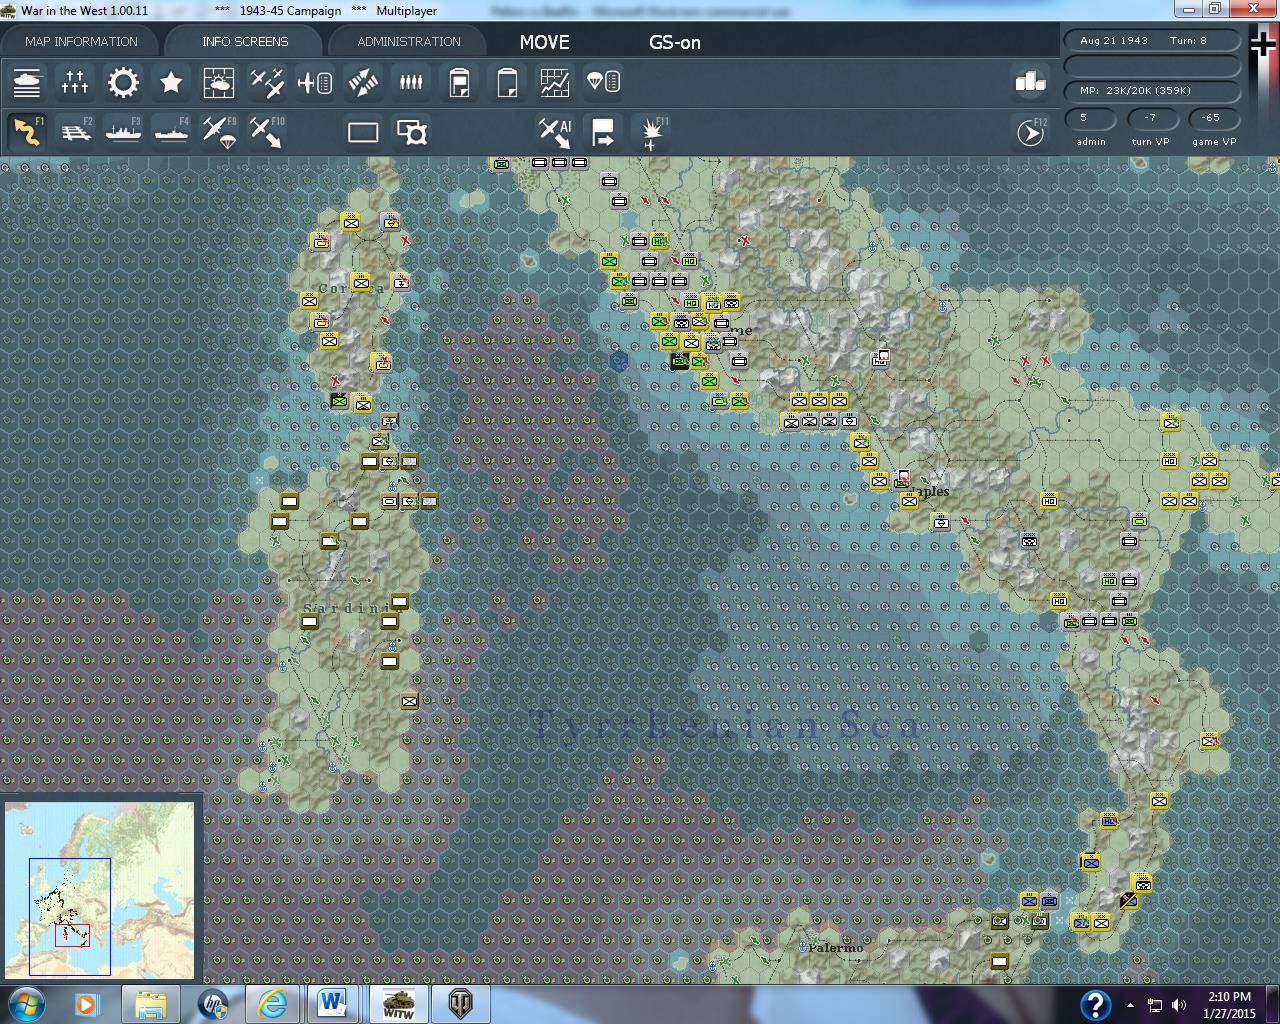This screenshot has width=1280, height=1024.
Task: Click the red viewport box on minimap
Action: click(x=72, y=935)
